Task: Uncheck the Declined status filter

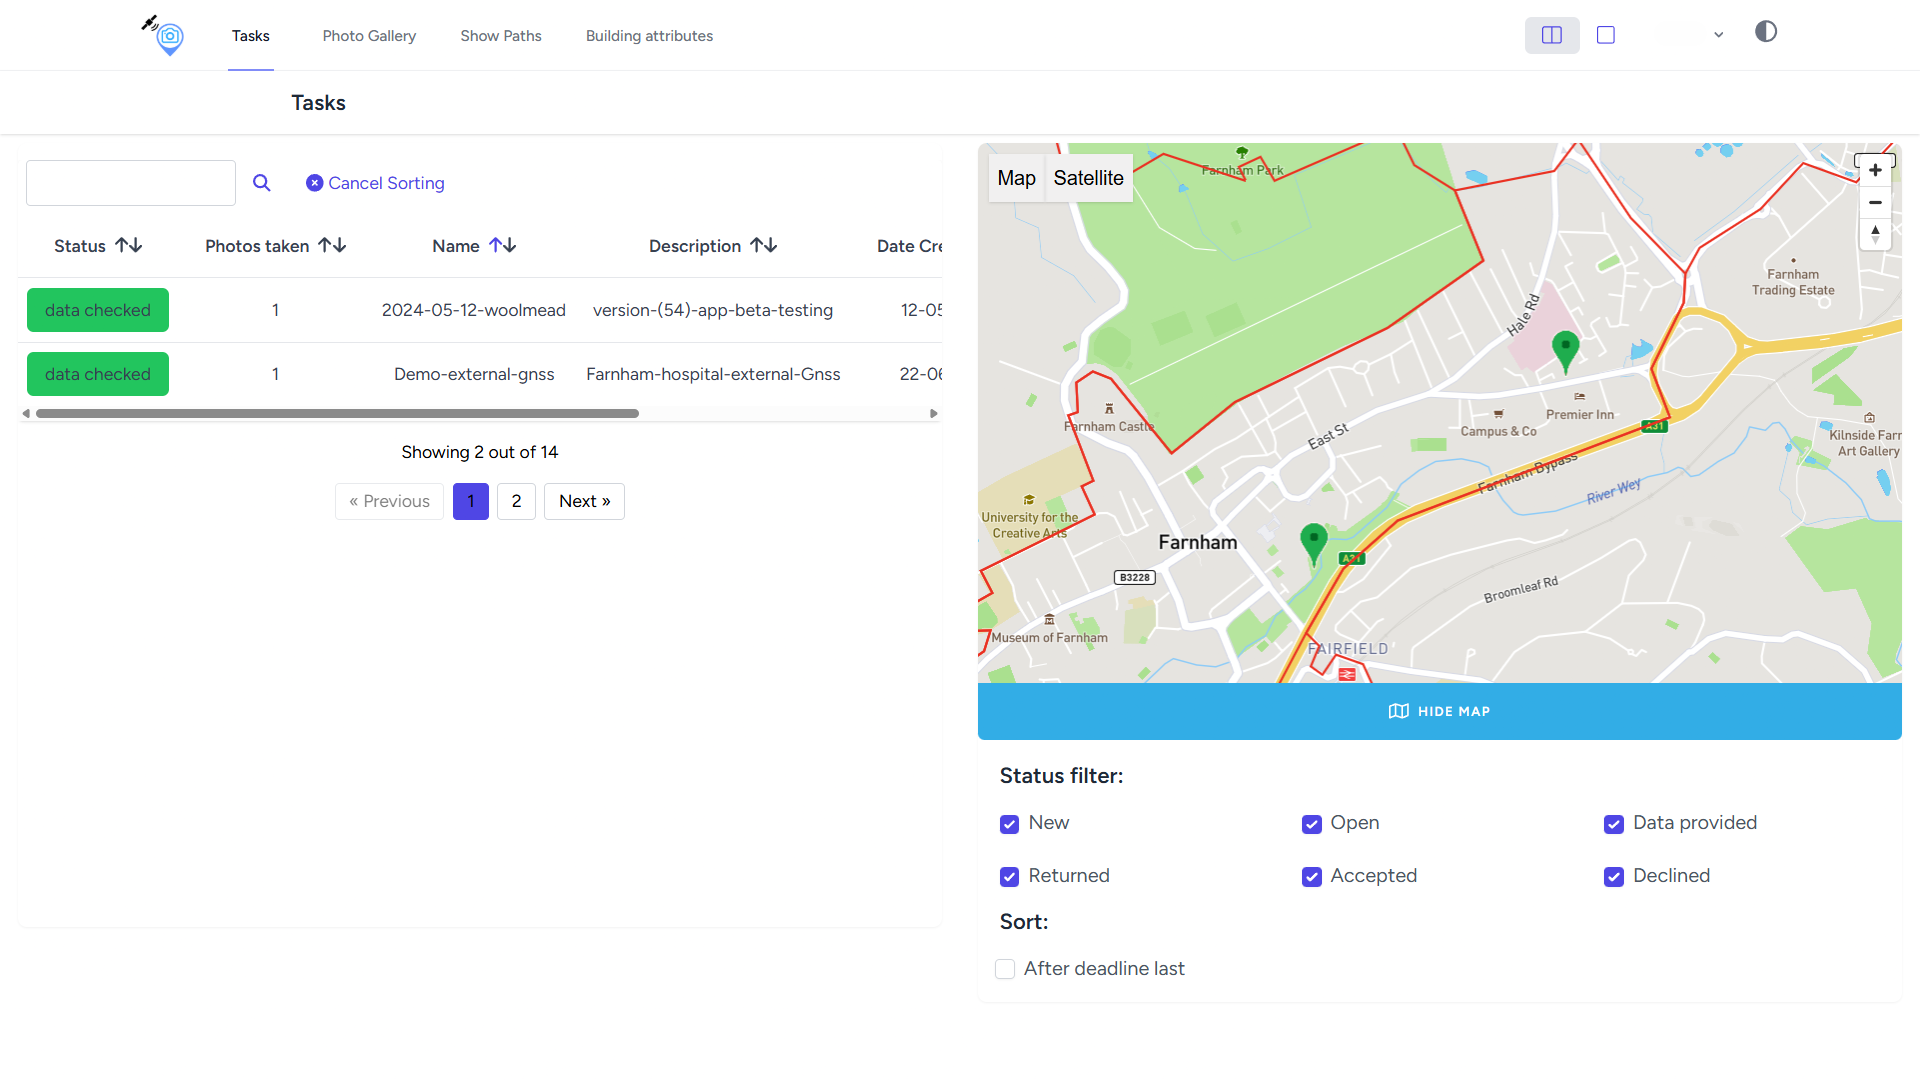Action: 1613,877
